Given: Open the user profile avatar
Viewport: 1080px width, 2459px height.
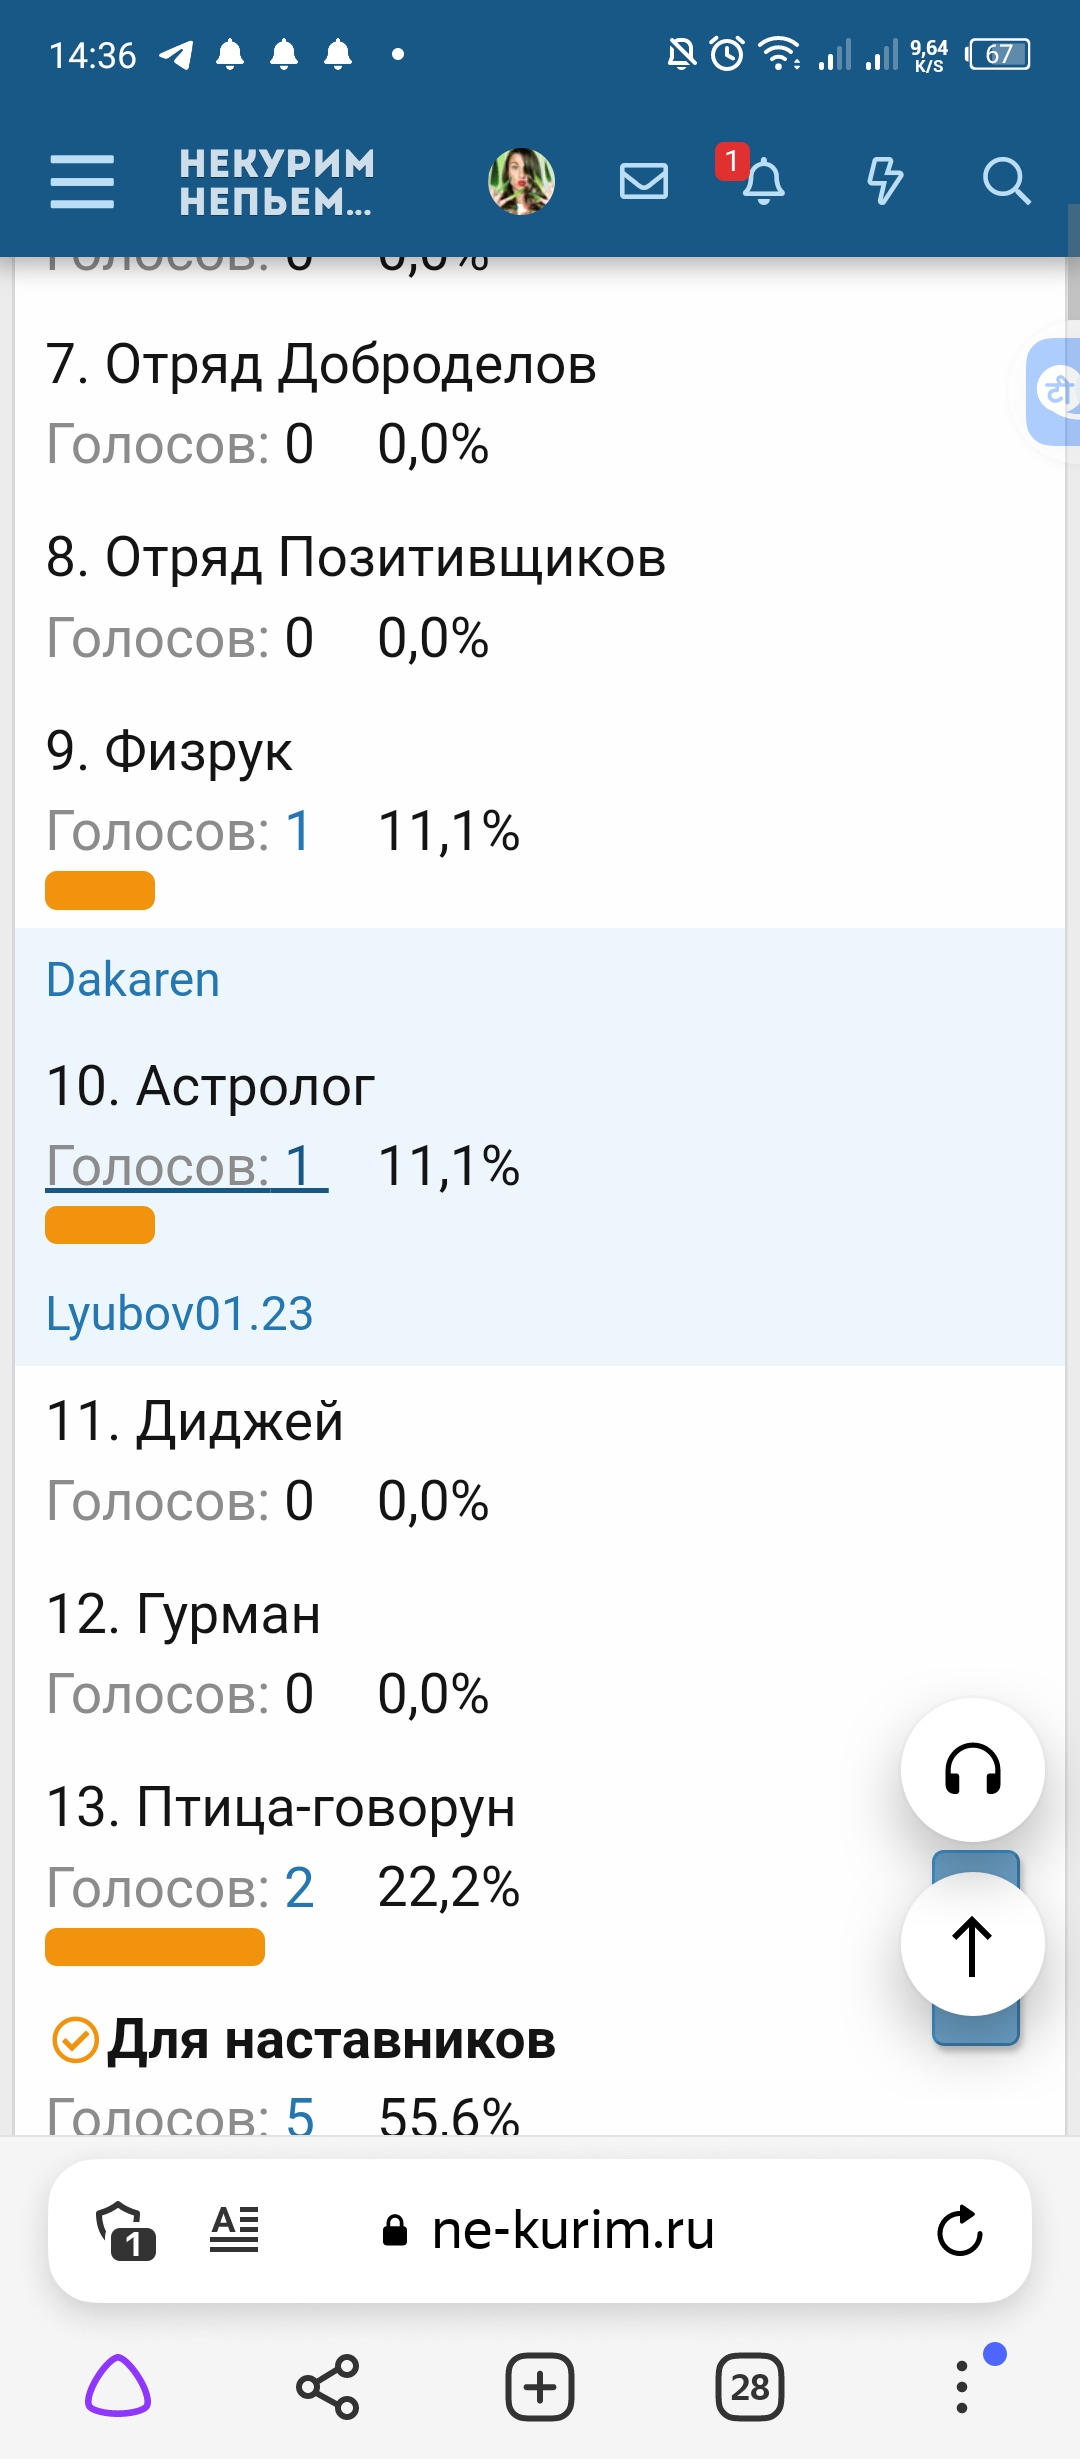Looking at the screenshot, I should coord(521,182).
